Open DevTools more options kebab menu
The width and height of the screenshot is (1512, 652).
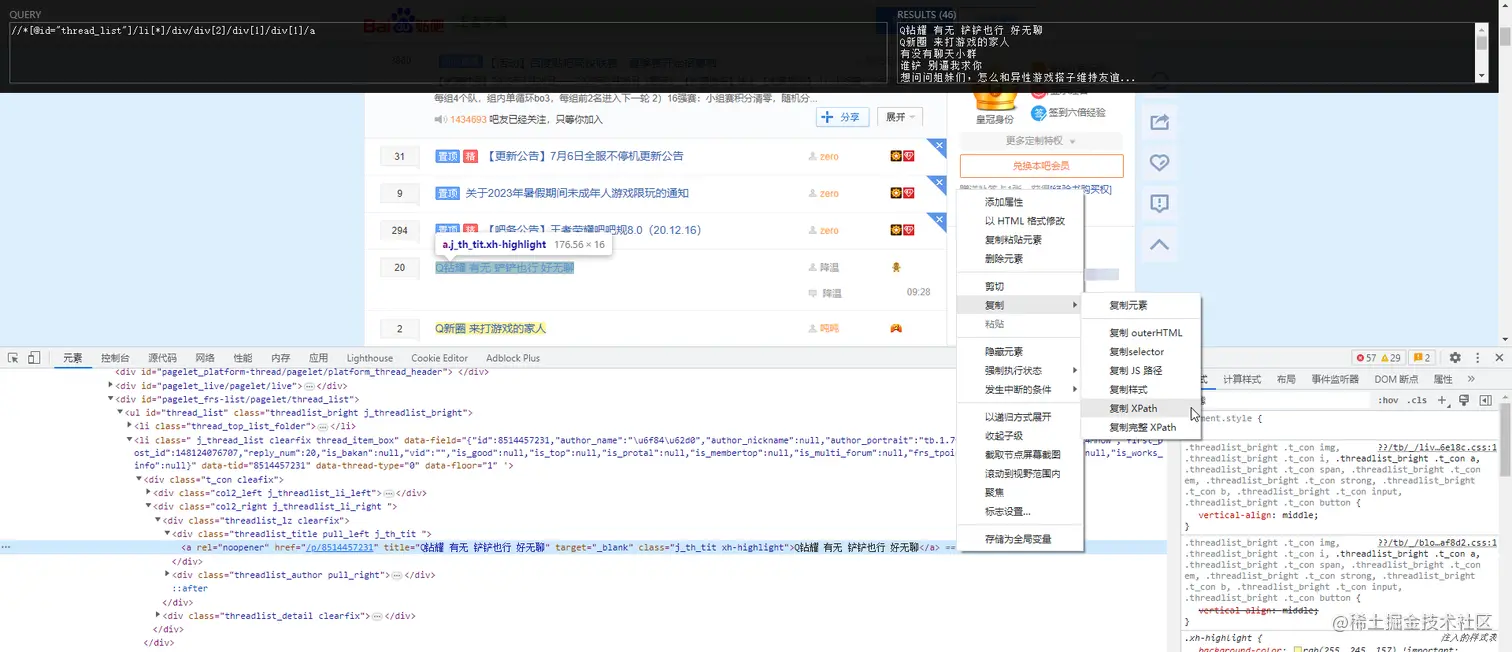1477,358
